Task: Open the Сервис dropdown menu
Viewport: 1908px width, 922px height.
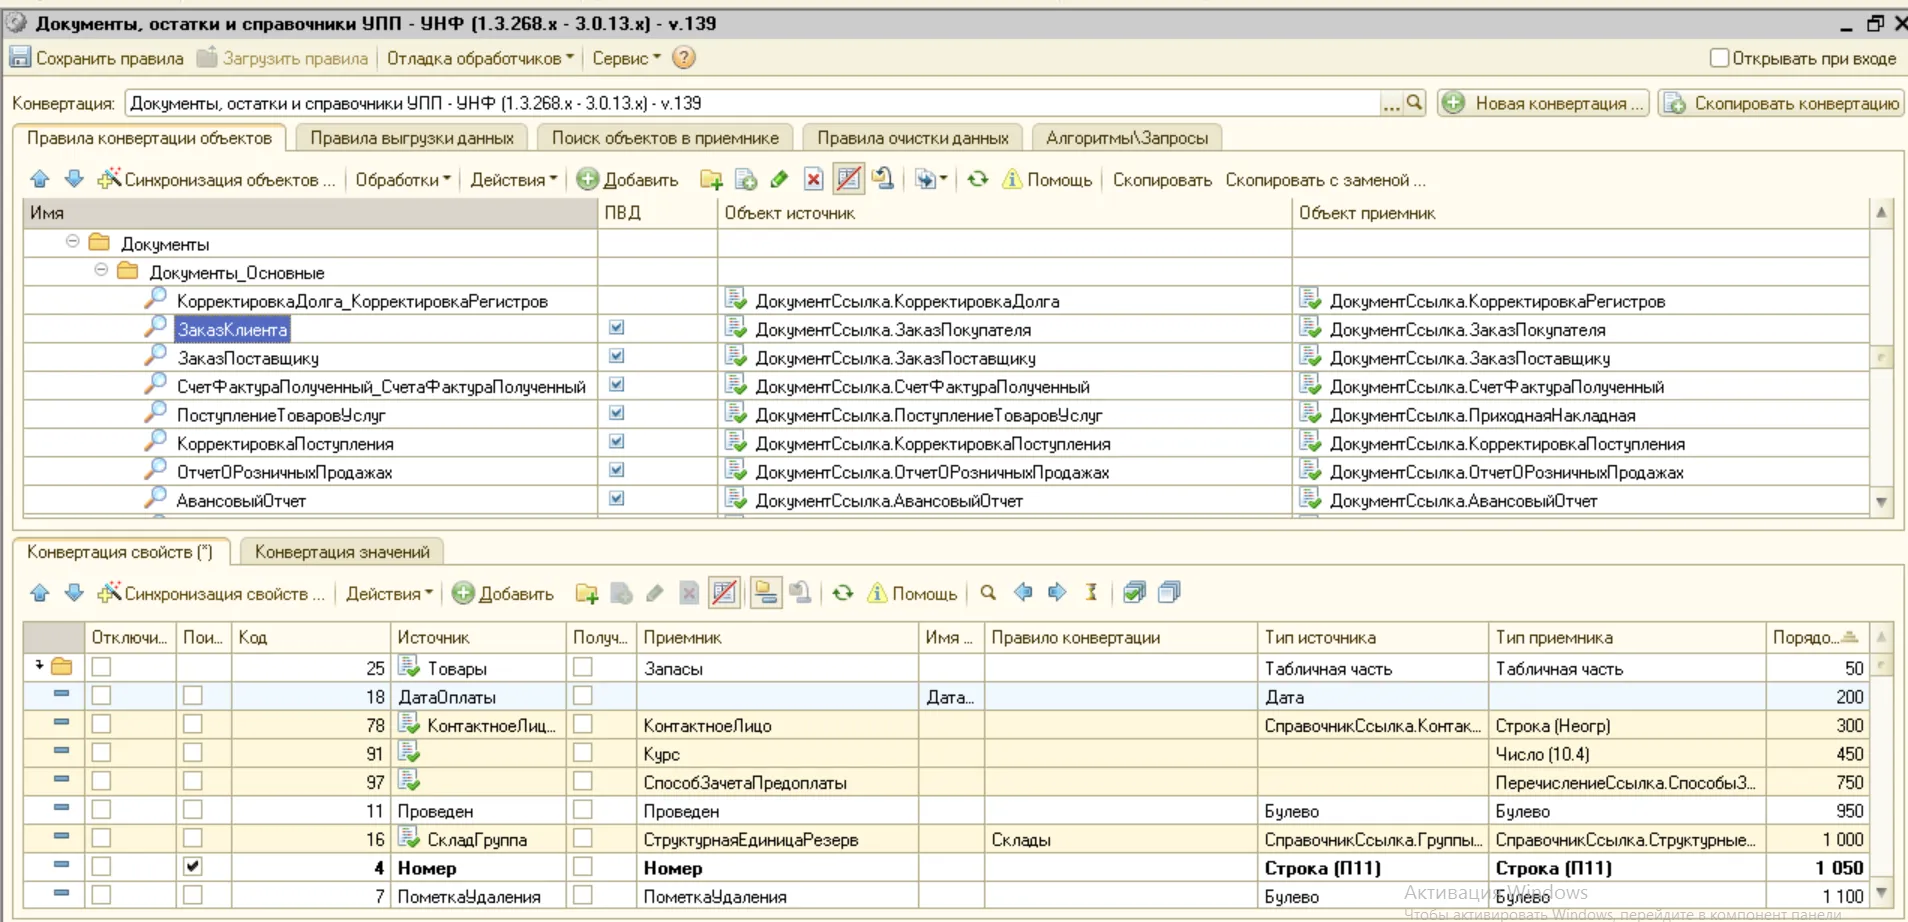Action: click(626, 58)
